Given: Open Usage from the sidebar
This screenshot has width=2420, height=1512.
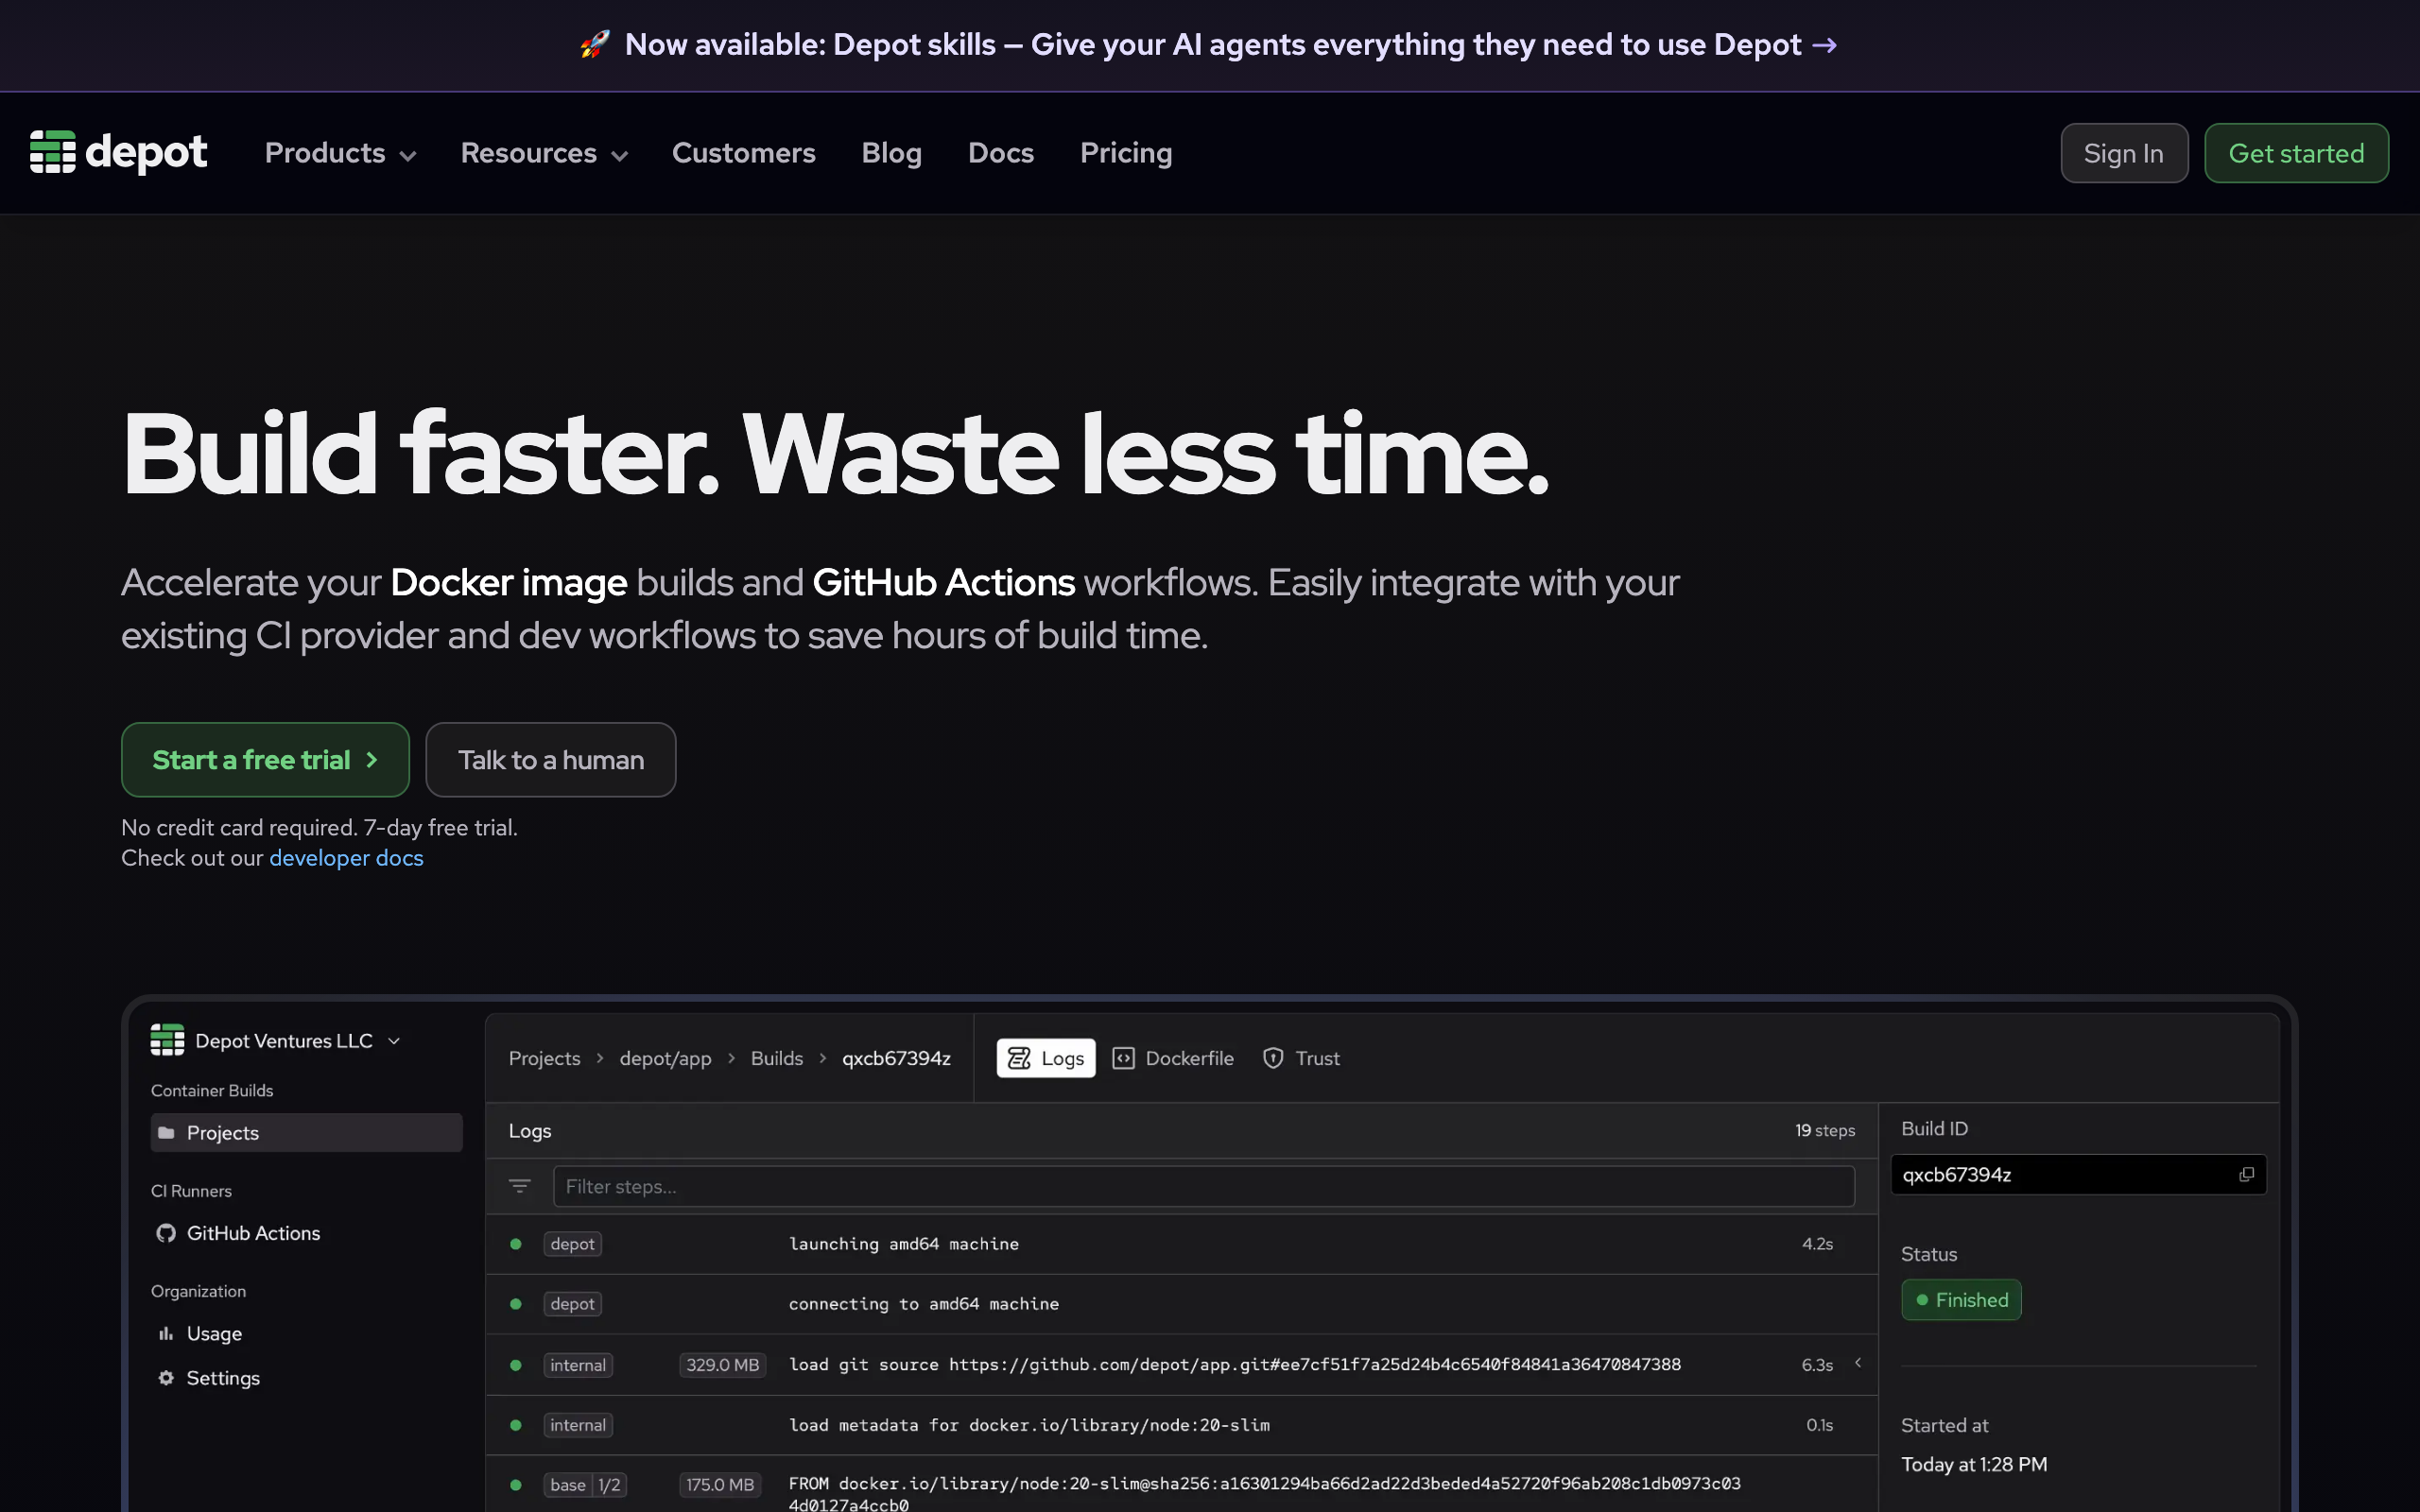Looking at the screenshot, I should point(213,1333).
